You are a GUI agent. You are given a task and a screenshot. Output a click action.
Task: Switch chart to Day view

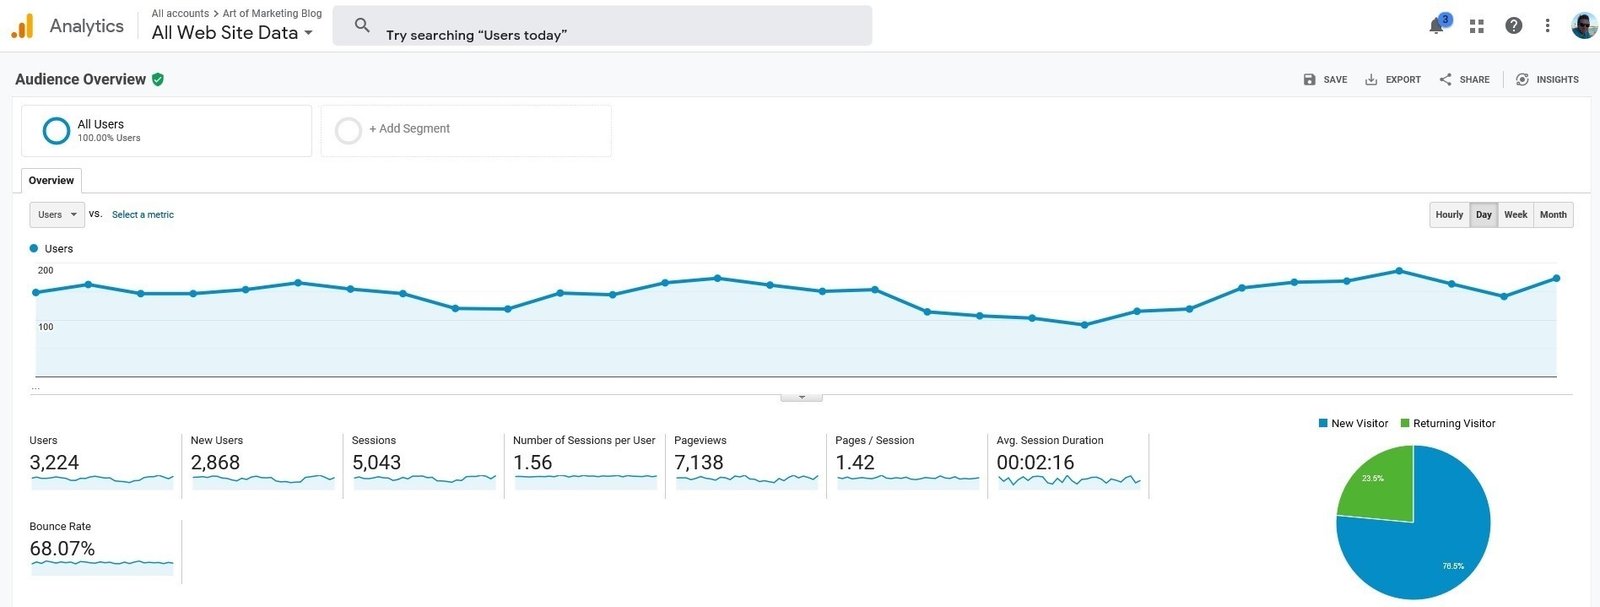point(1484,215)
